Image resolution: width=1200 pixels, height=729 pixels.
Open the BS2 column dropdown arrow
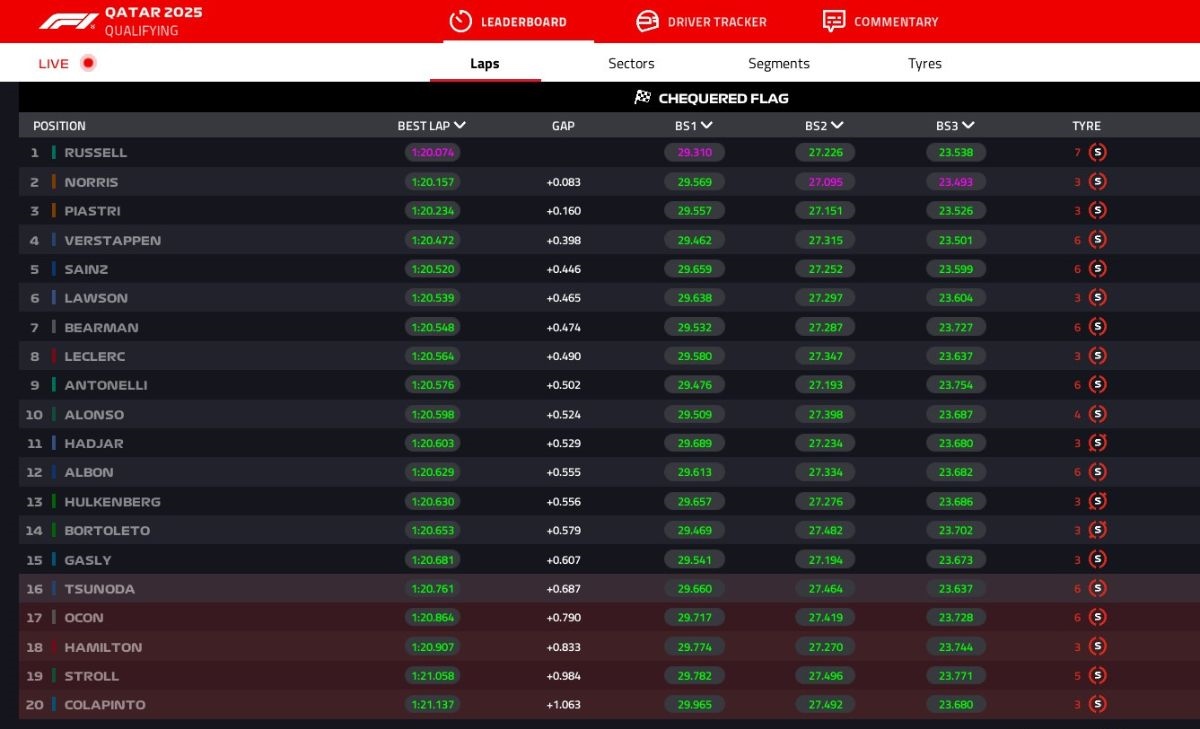[x=837, y=126]
